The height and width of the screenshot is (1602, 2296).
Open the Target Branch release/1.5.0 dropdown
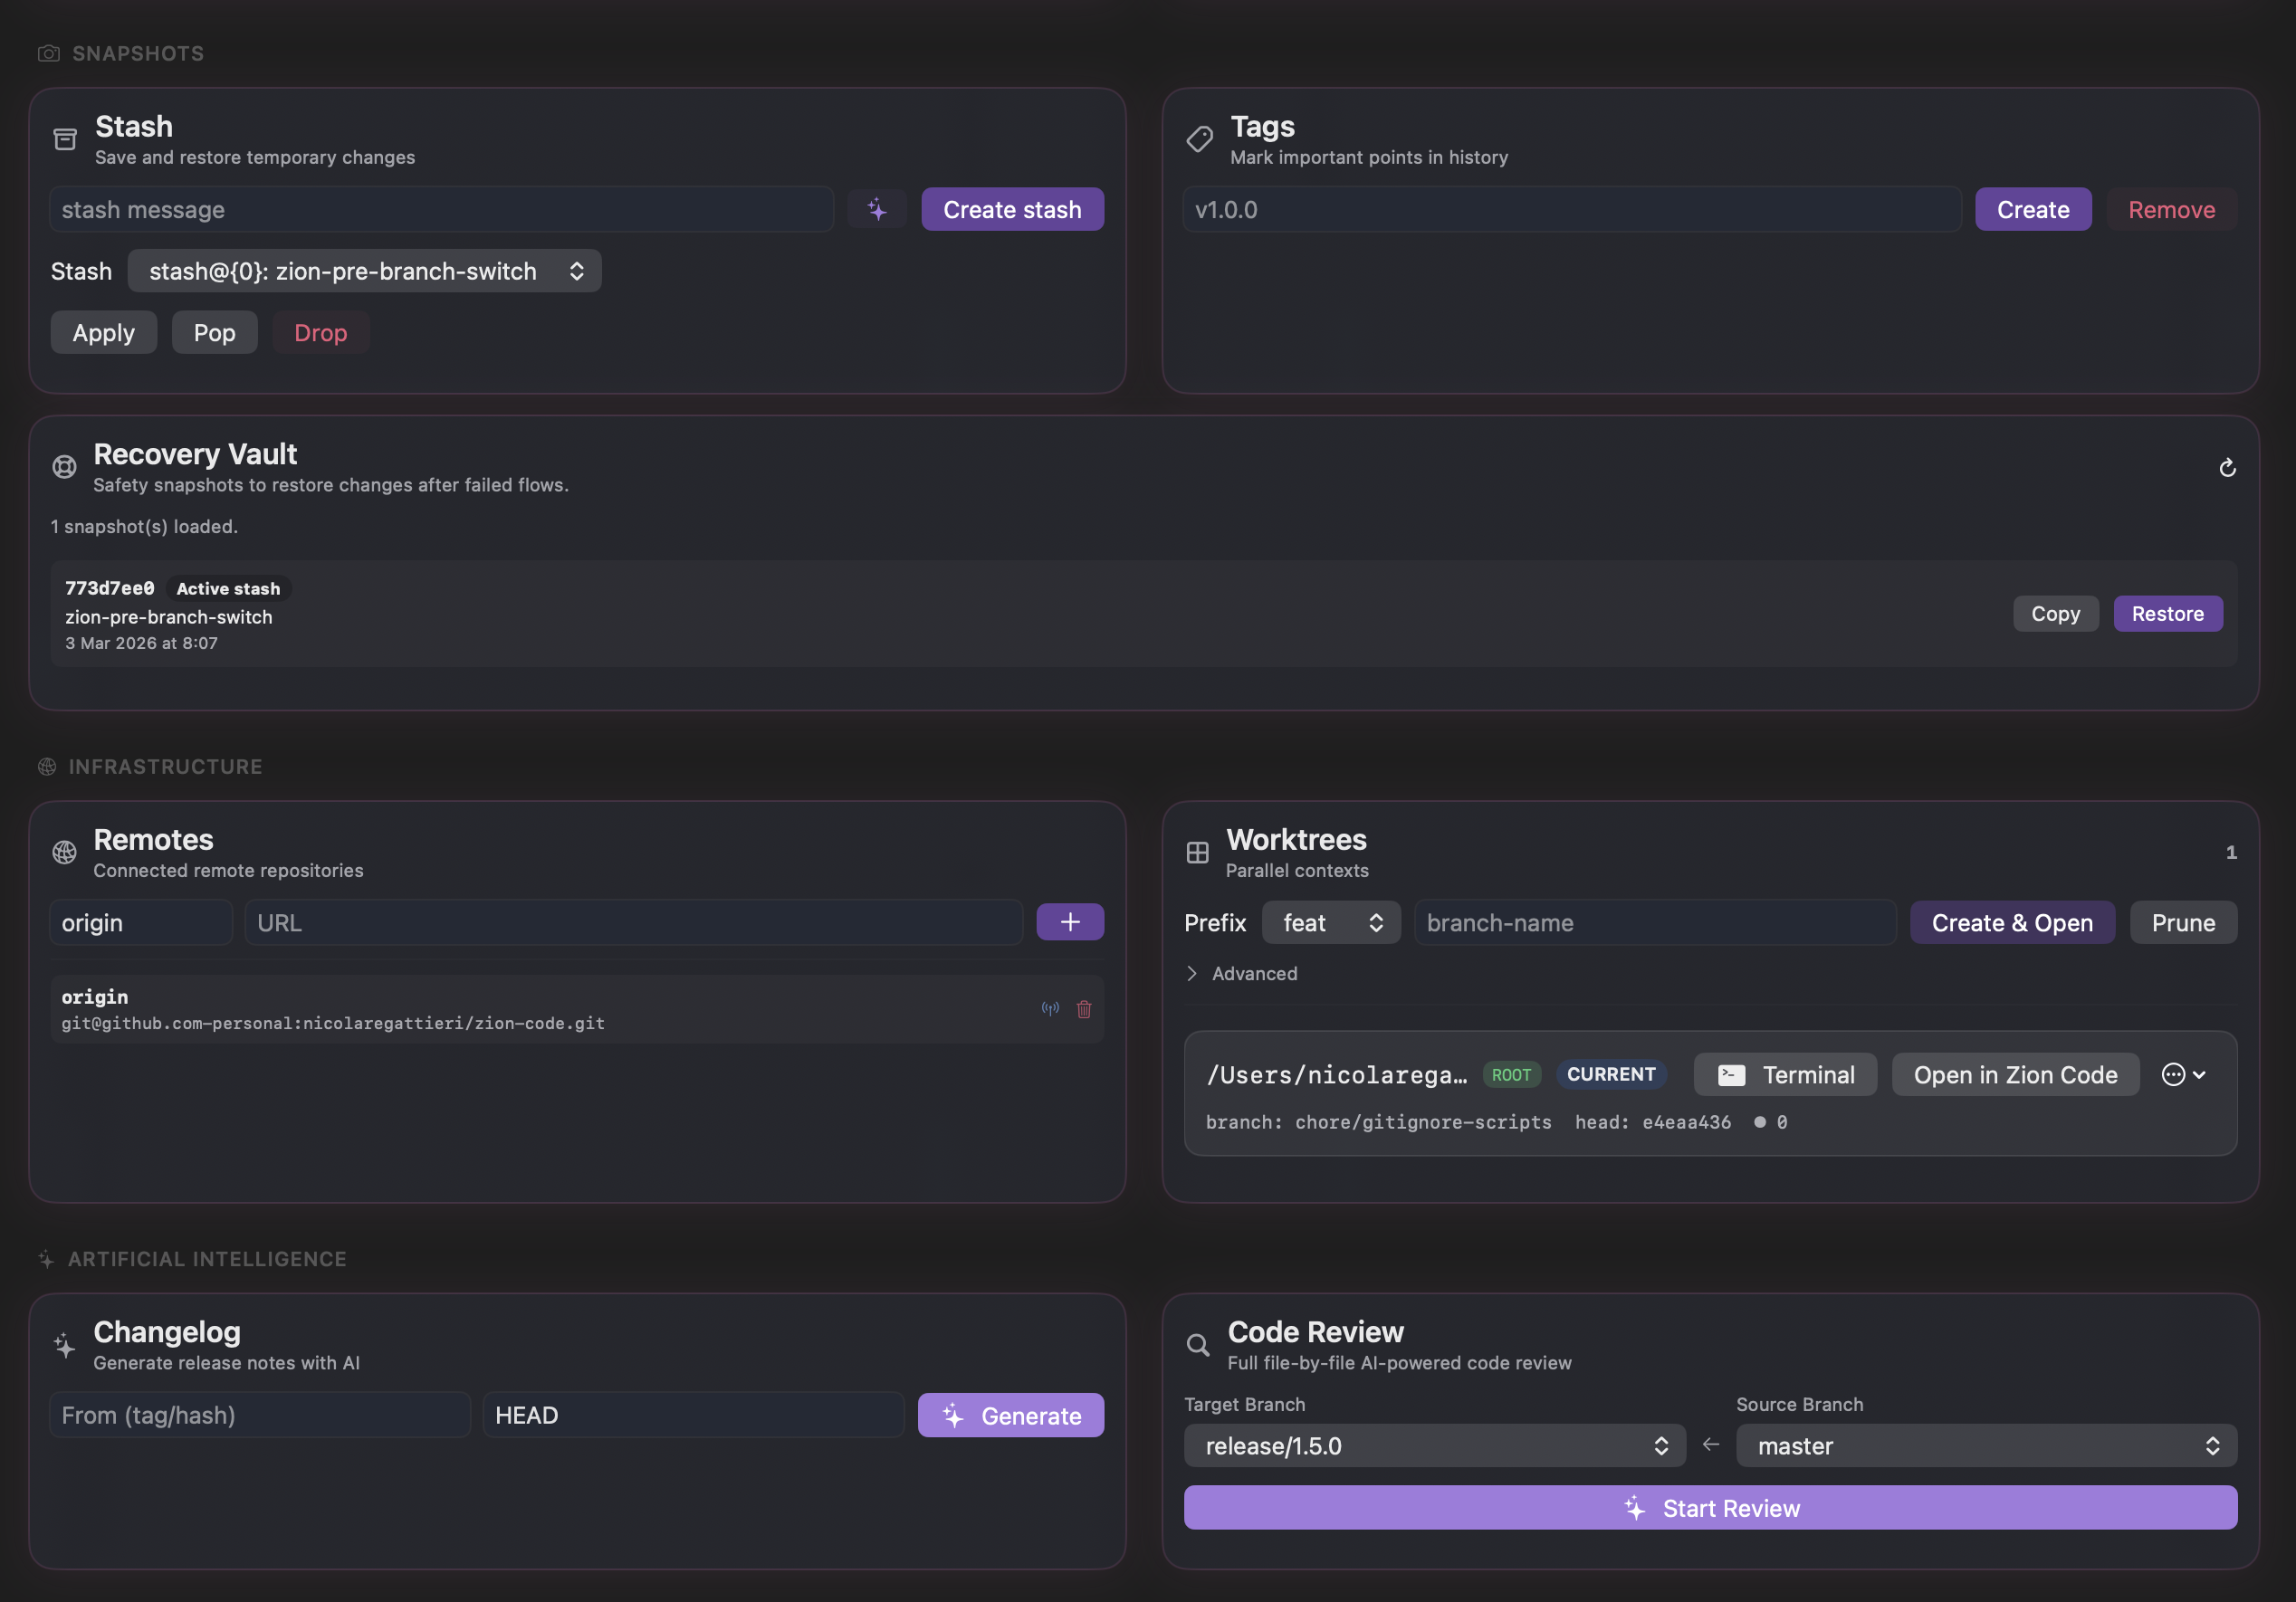(1433, 1446)
